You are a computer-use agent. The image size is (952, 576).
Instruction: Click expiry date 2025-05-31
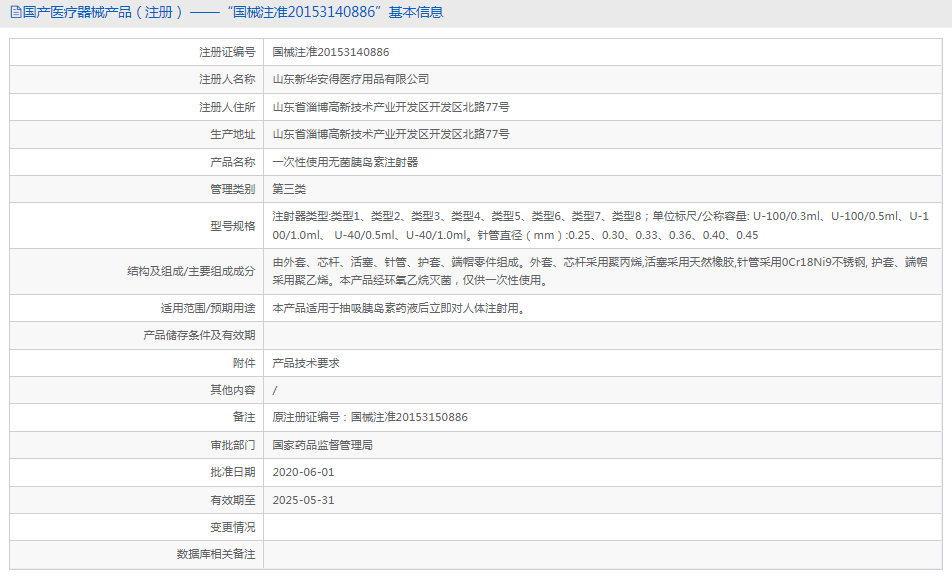(x=304, y=500)
